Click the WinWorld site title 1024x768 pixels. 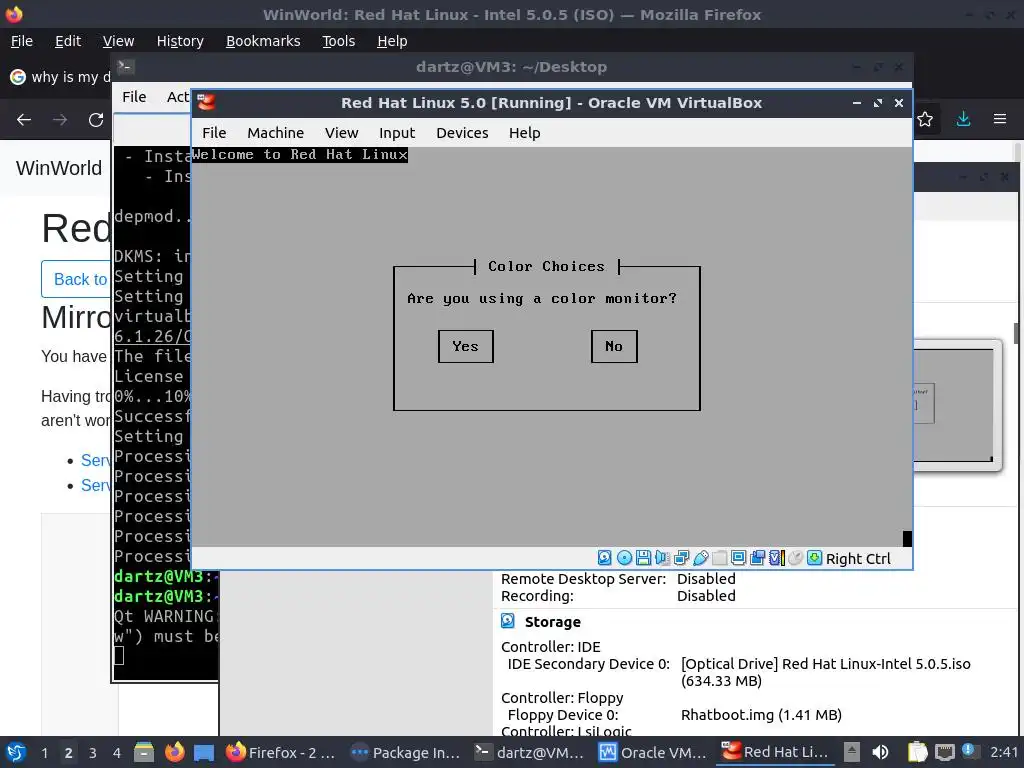[x=59, y=168]
